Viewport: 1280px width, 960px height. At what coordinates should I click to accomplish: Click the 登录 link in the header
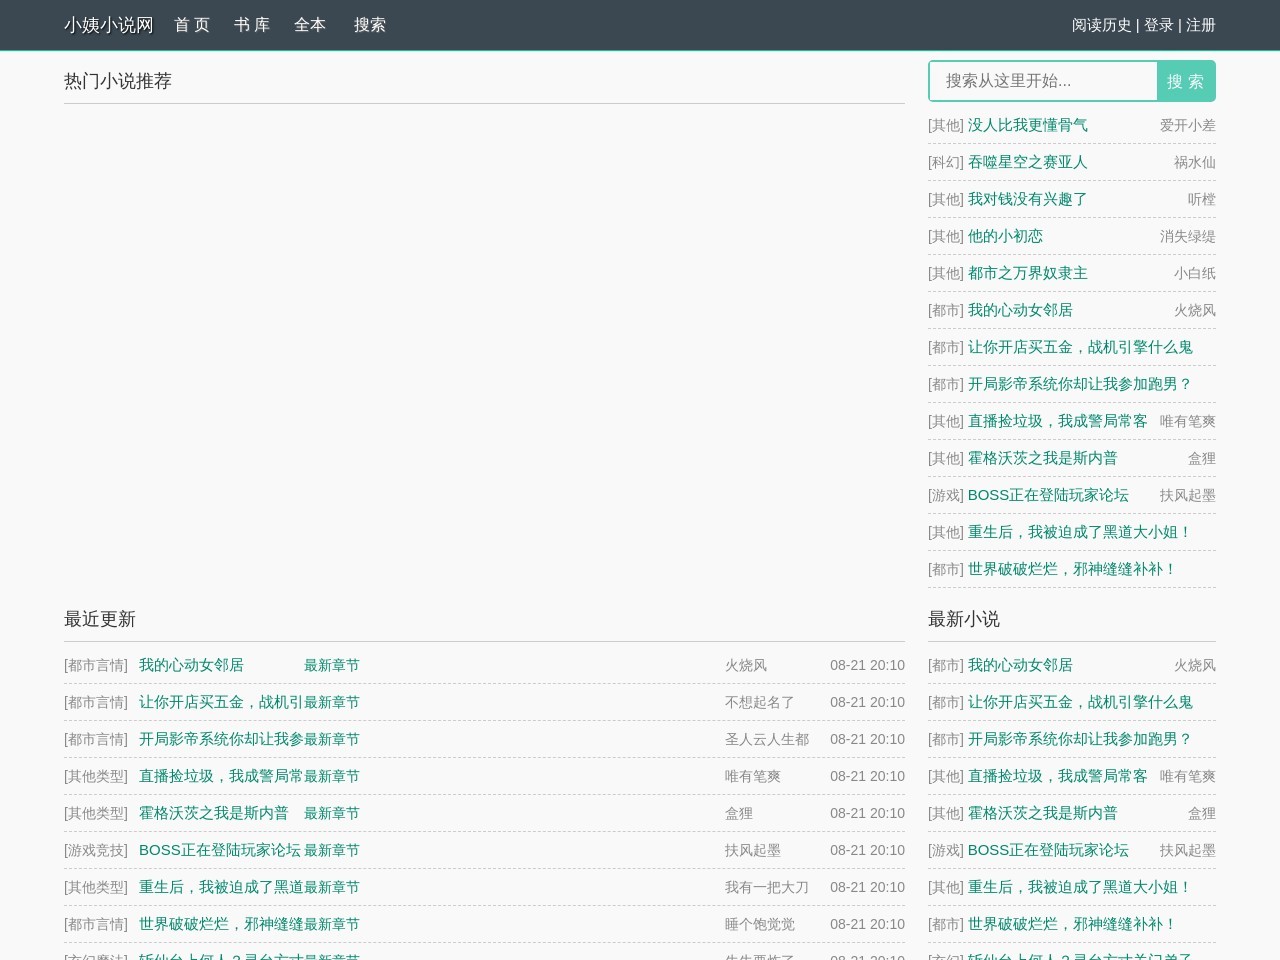tap(1158, 25)
